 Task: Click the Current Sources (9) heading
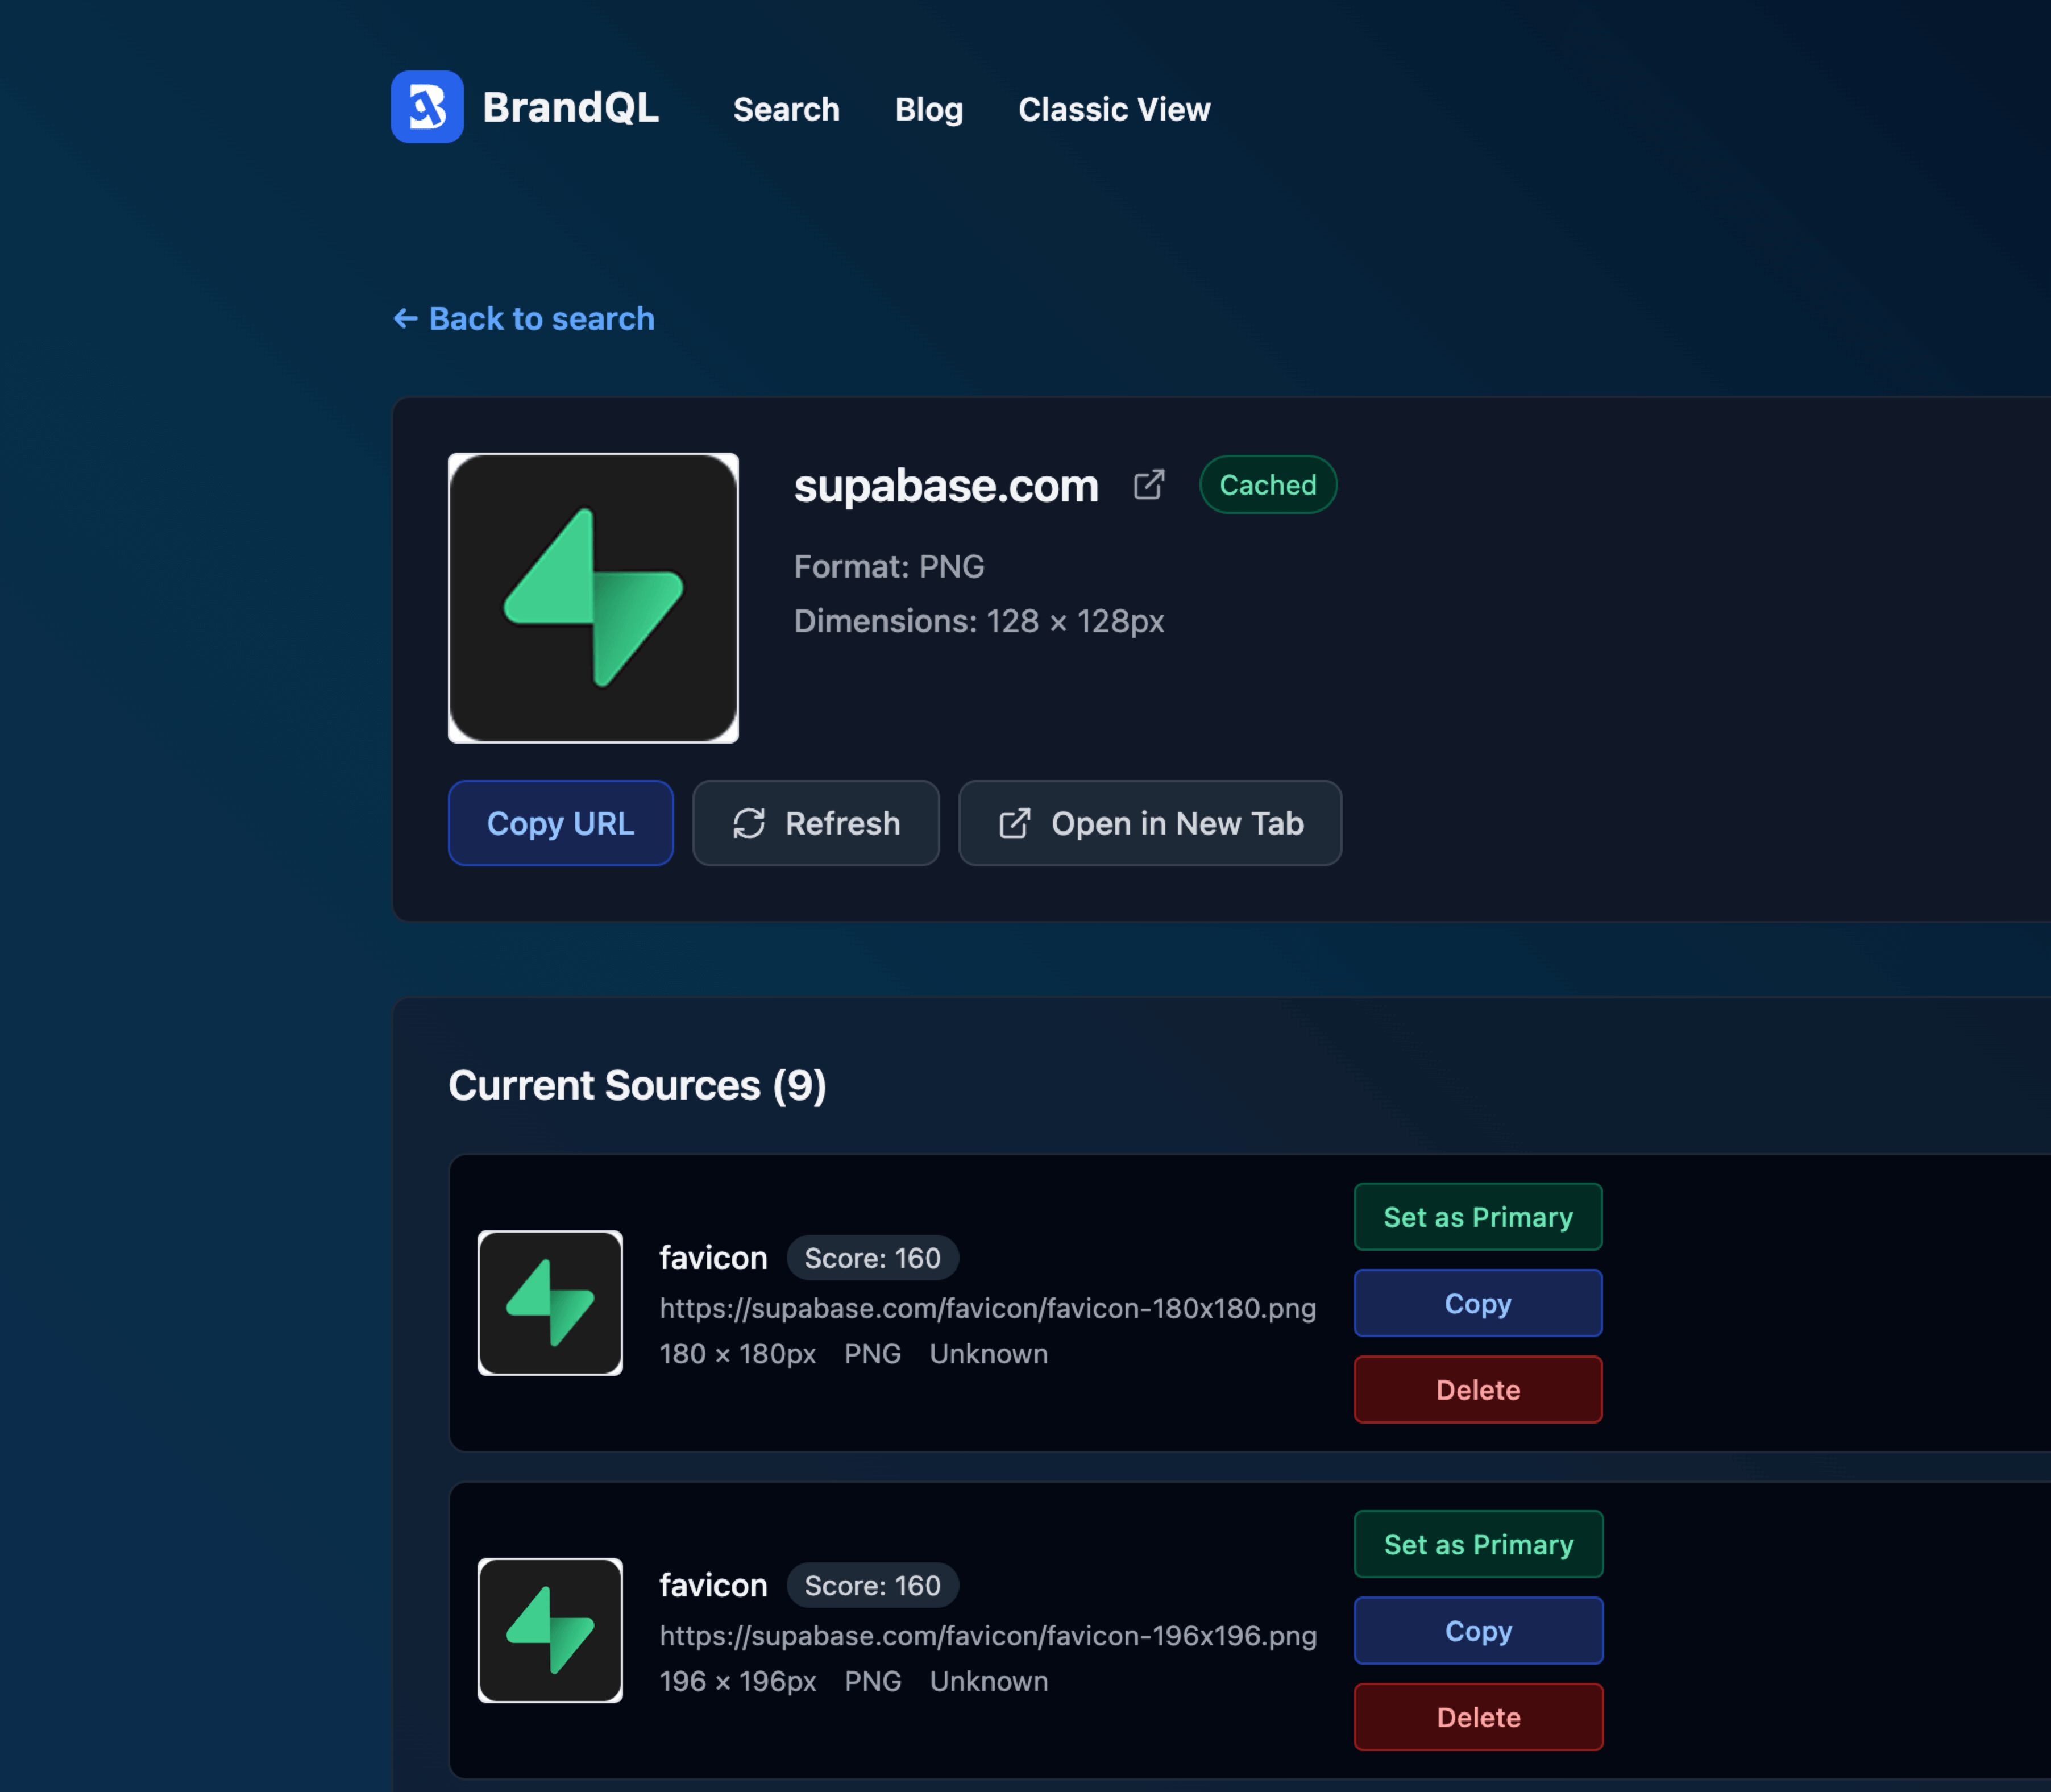[x=638, y=1086]
